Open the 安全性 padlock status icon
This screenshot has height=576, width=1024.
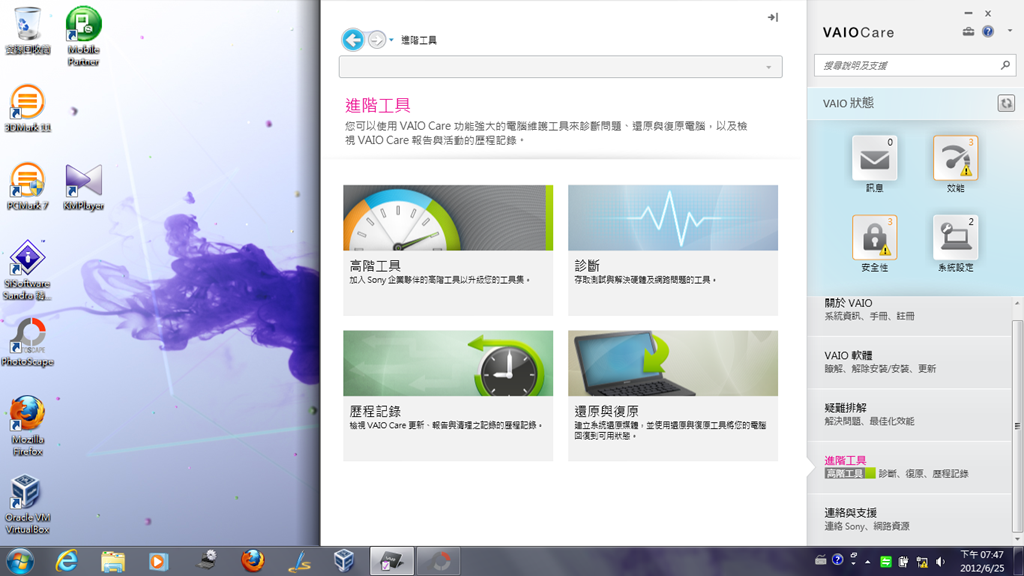pyautogui.click(x=874, y=237)
